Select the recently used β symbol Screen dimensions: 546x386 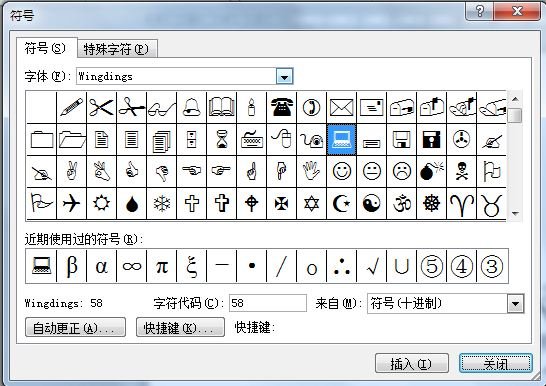[x=71, y=266]
